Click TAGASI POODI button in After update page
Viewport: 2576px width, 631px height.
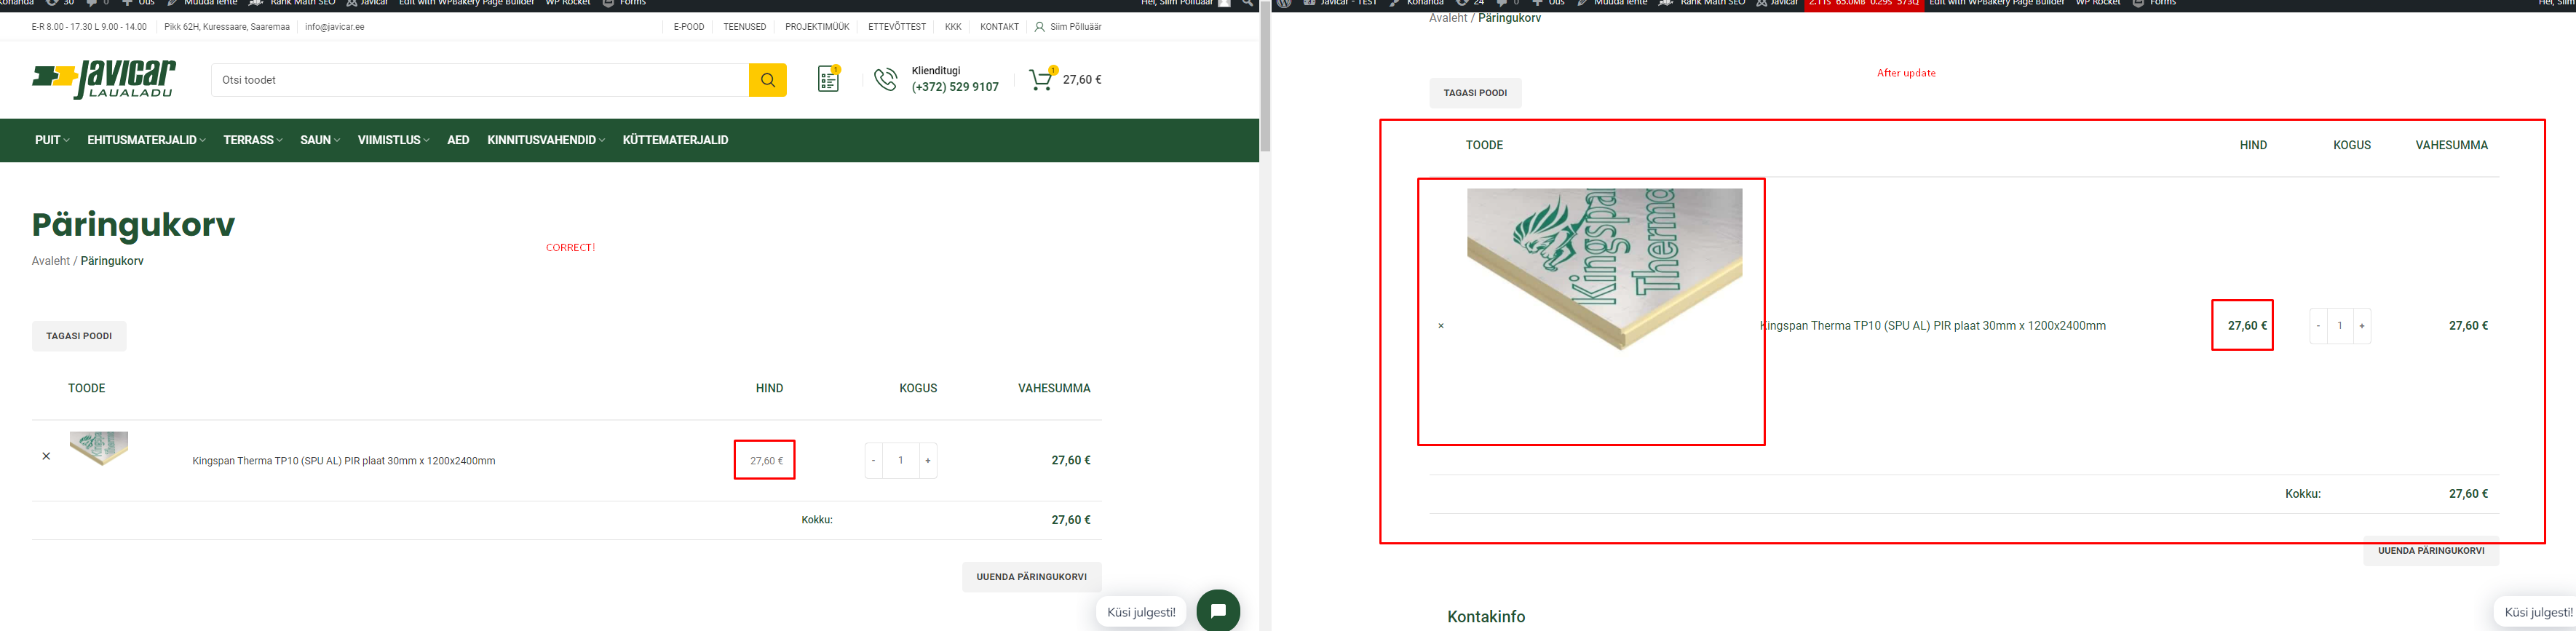1475,93
